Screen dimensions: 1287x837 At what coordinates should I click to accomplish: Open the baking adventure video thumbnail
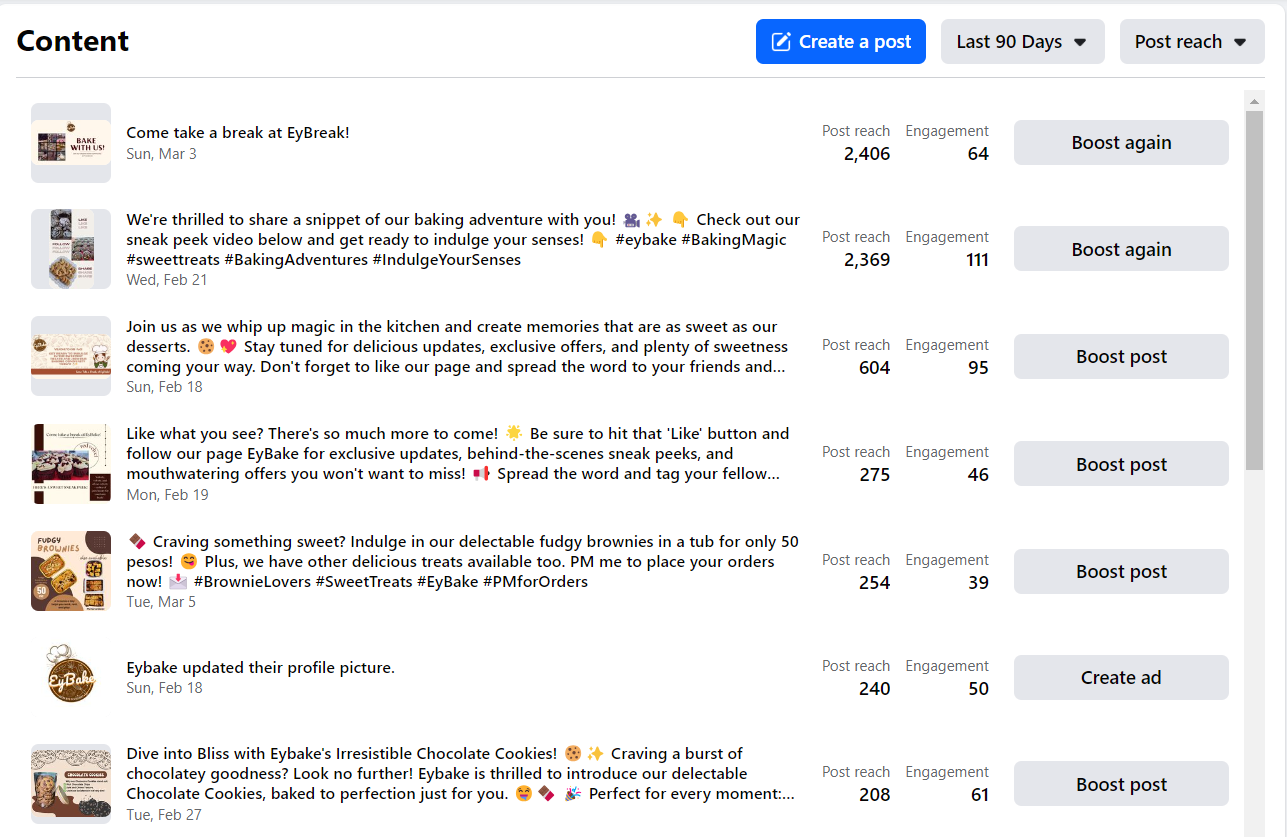(x=71, y=249)
